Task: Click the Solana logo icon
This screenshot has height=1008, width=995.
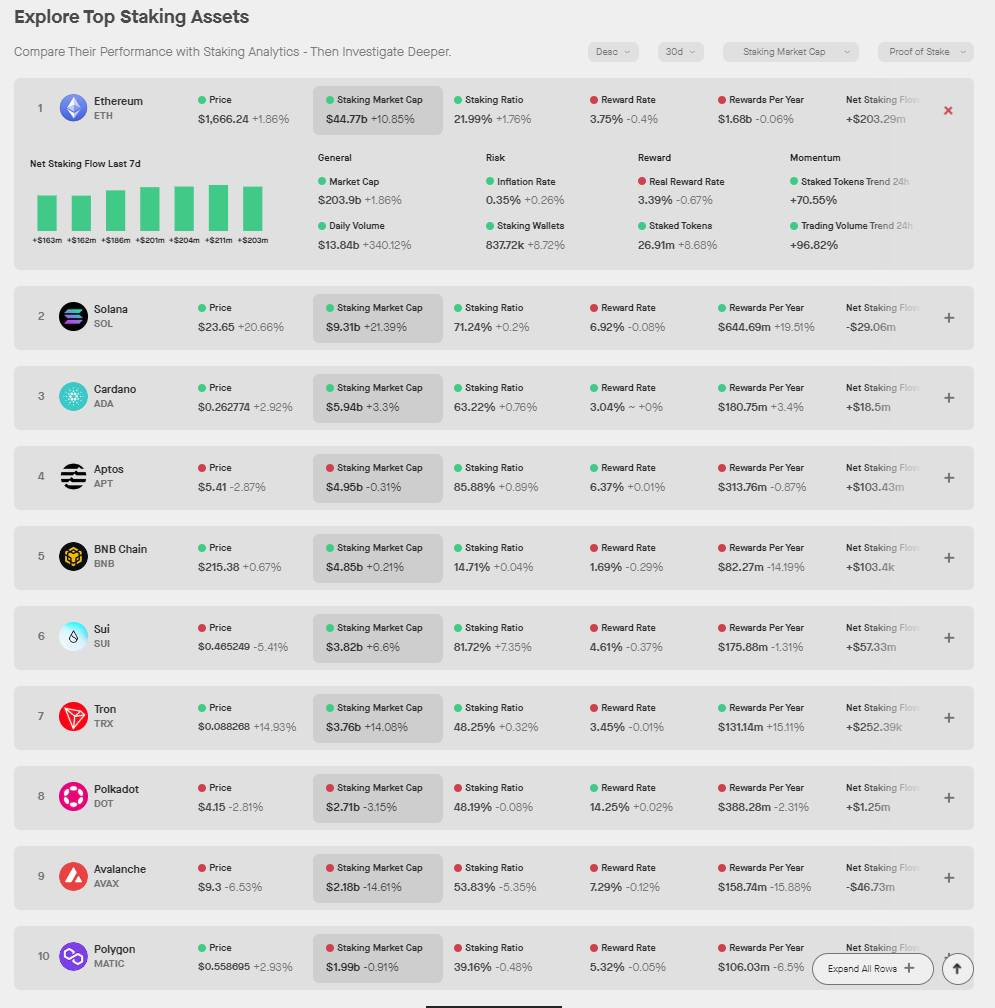Action: [x=73, y=316]
